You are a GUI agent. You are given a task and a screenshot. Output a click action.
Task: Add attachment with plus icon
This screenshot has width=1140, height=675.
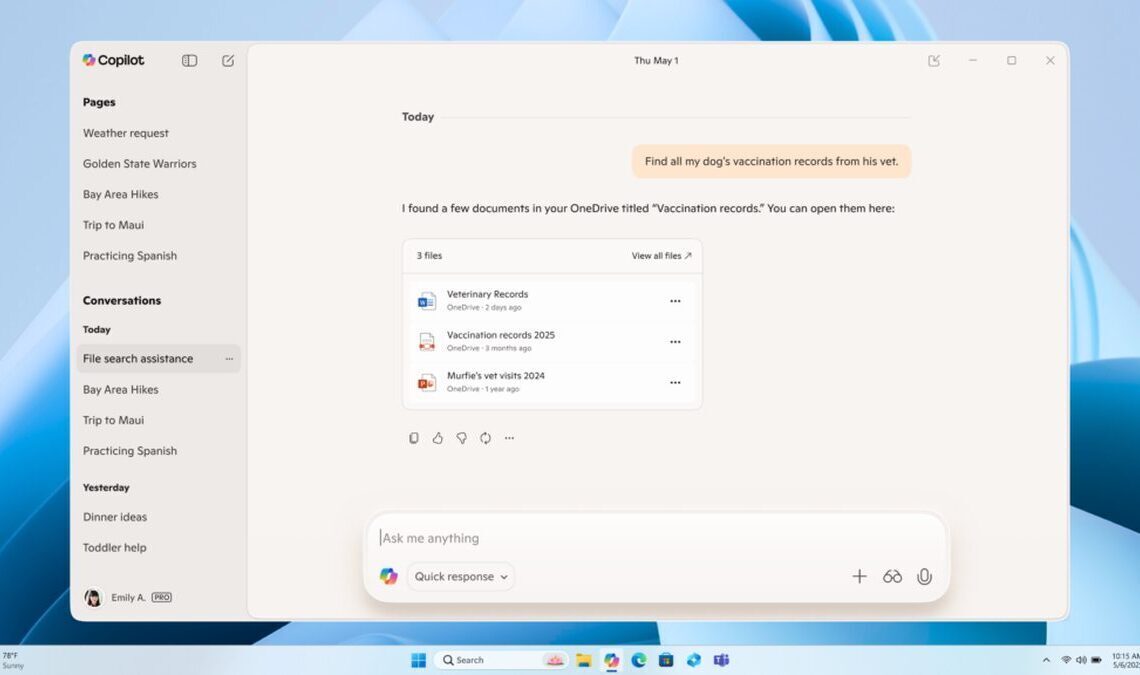[x=859, y=576]
